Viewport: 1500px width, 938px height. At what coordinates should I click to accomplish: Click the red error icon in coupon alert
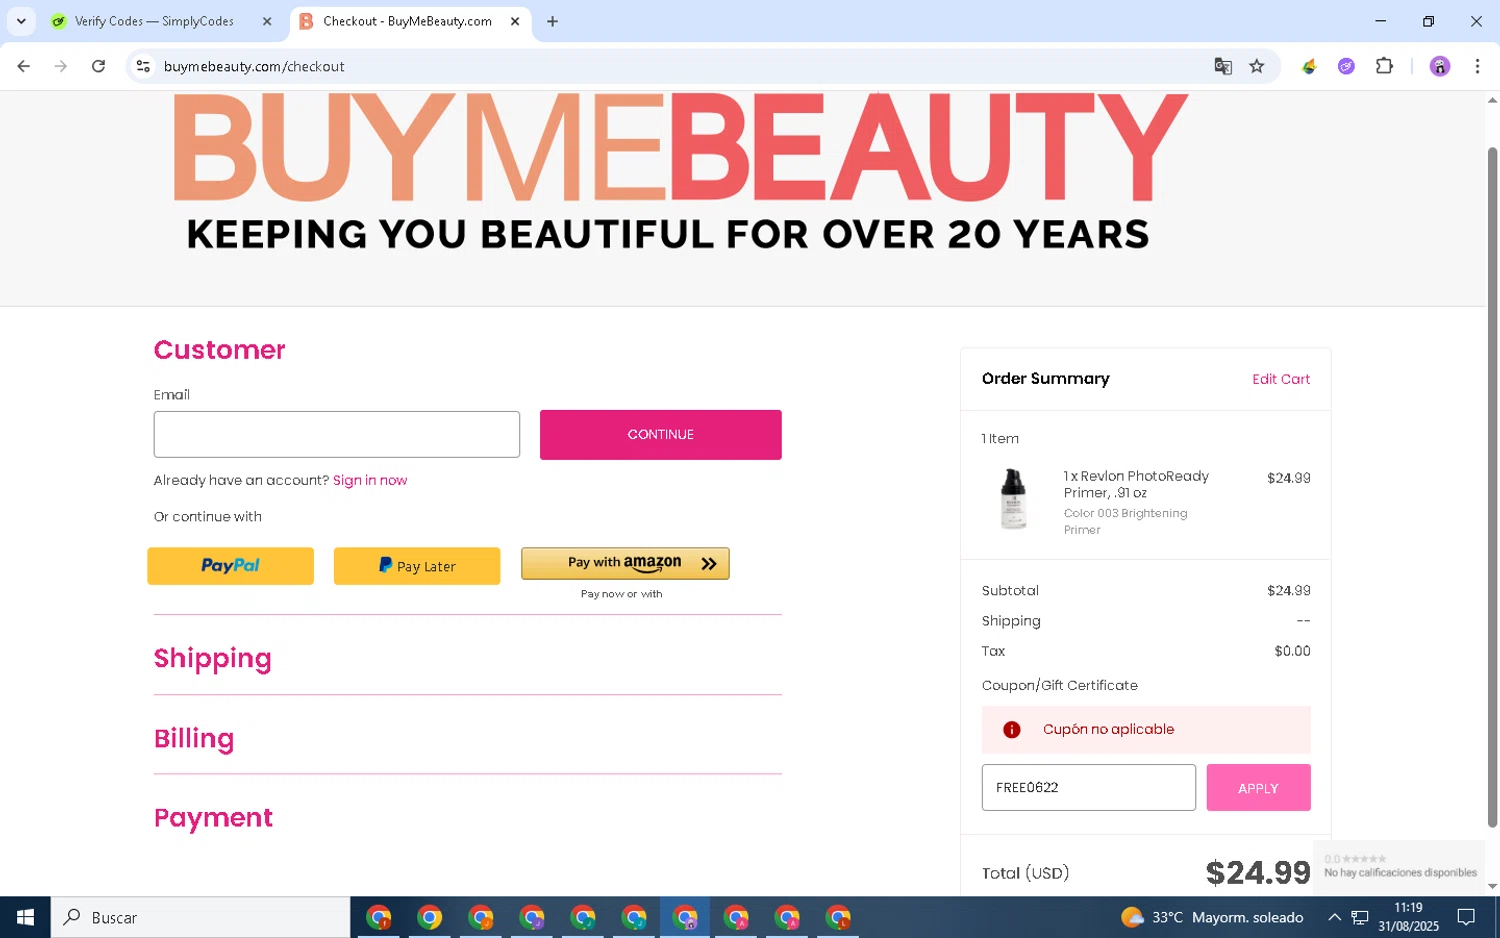[1011, 729]
